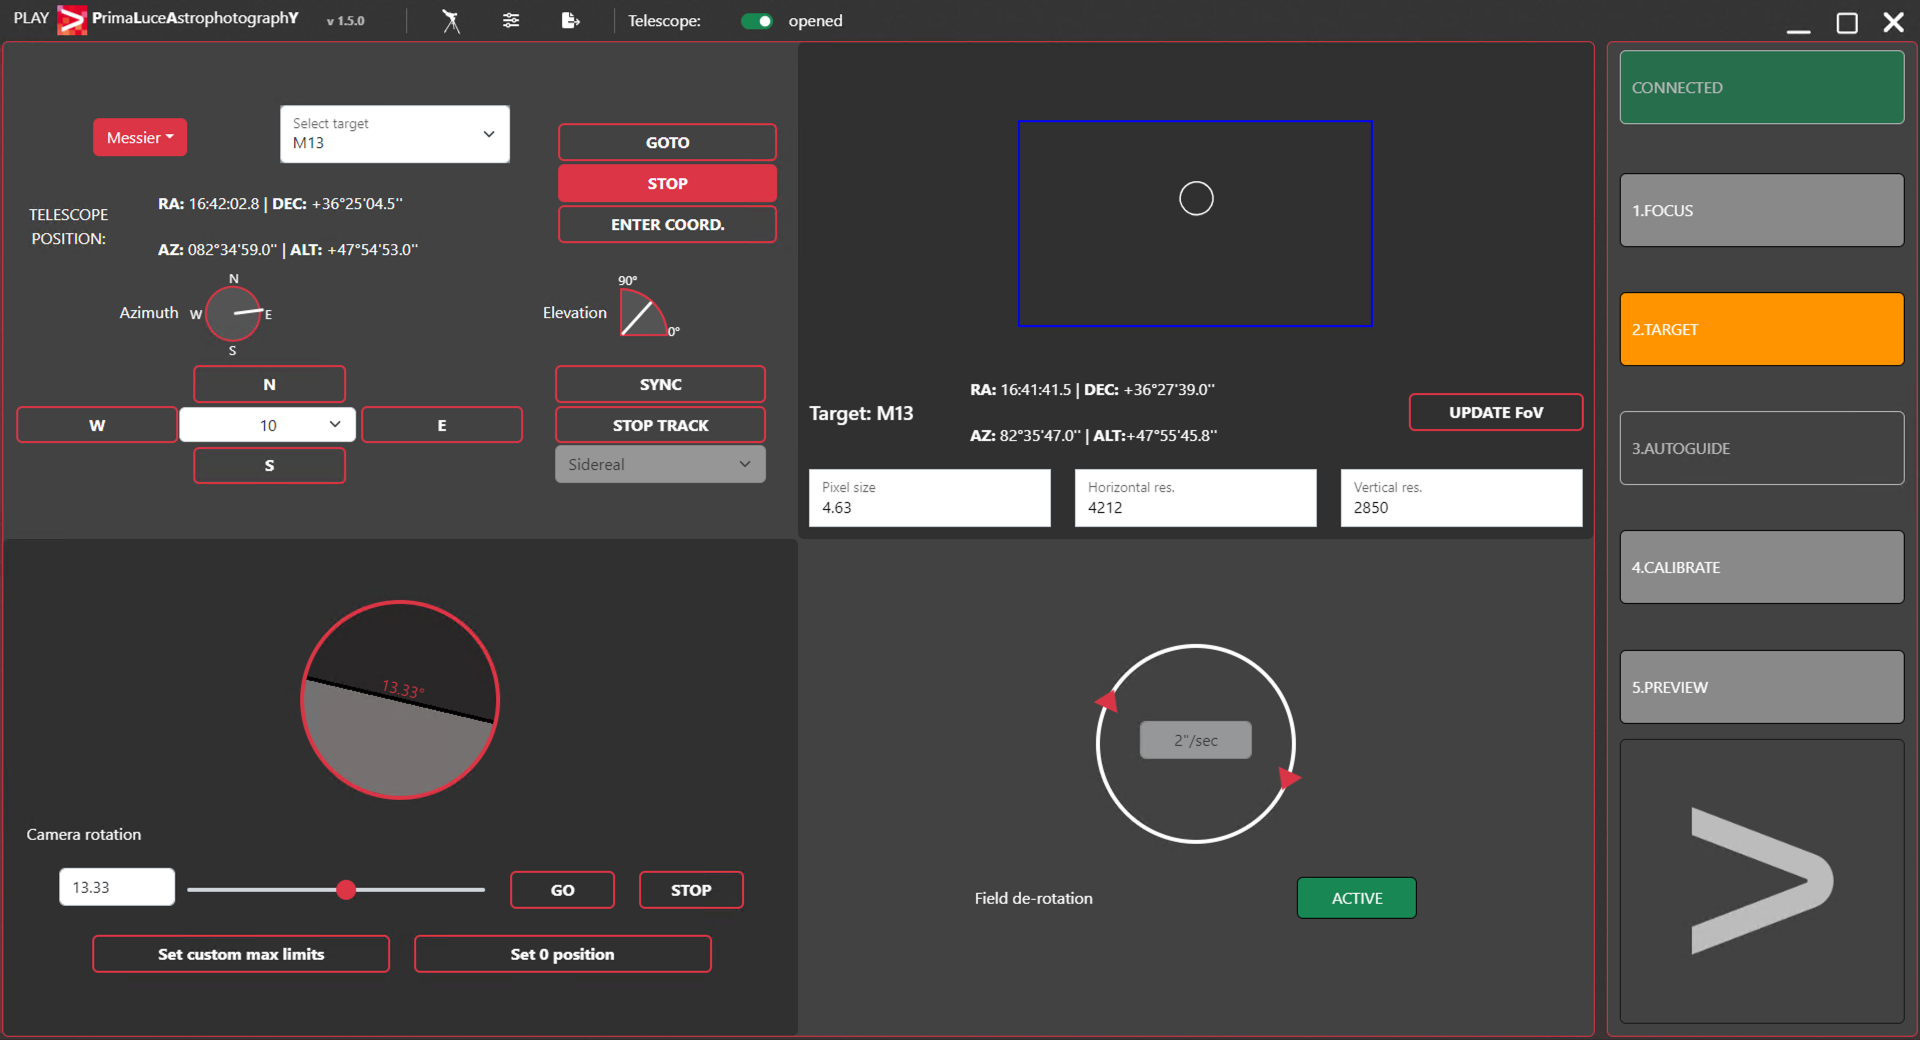Click the Azimuth compass dial
This screenshot has width=1920, height=1040.
point(233,314)
